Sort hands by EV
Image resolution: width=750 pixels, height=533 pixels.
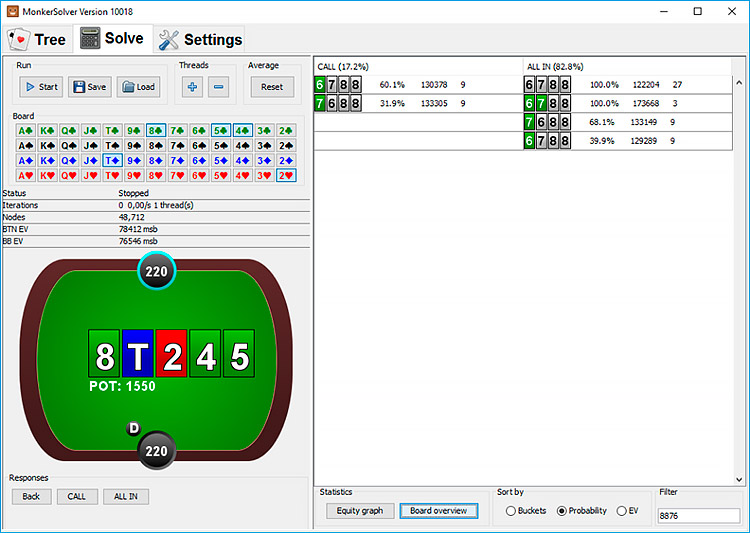tap(621, 511)
